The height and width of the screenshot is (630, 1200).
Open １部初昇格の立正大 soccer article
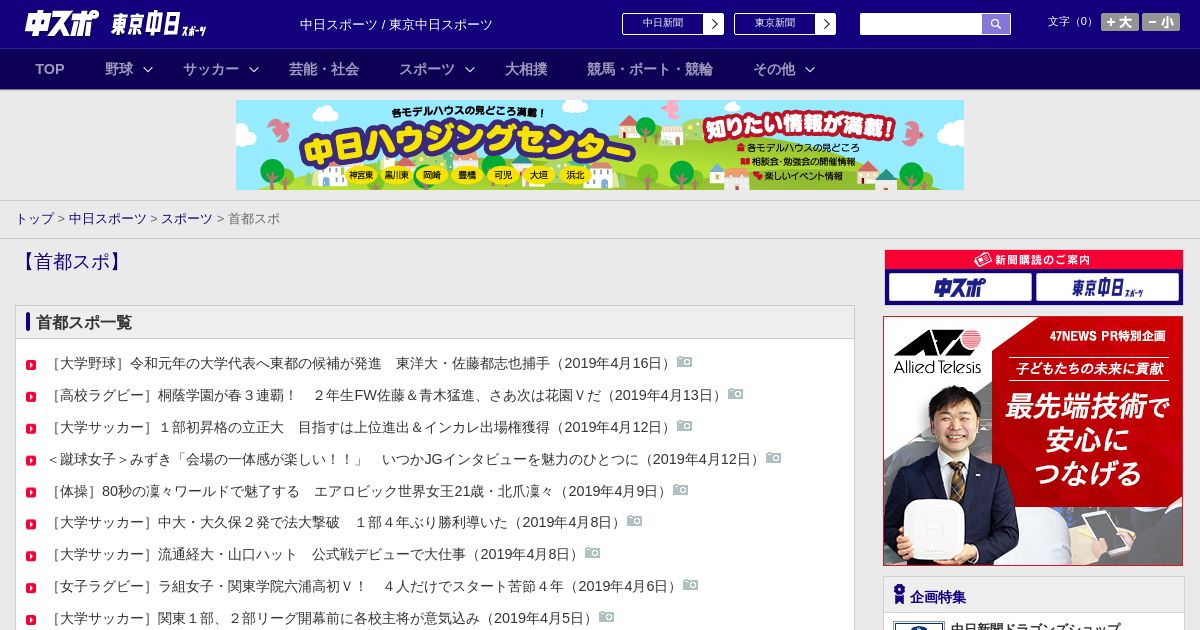pyautogui.click(x=361, y=427)
